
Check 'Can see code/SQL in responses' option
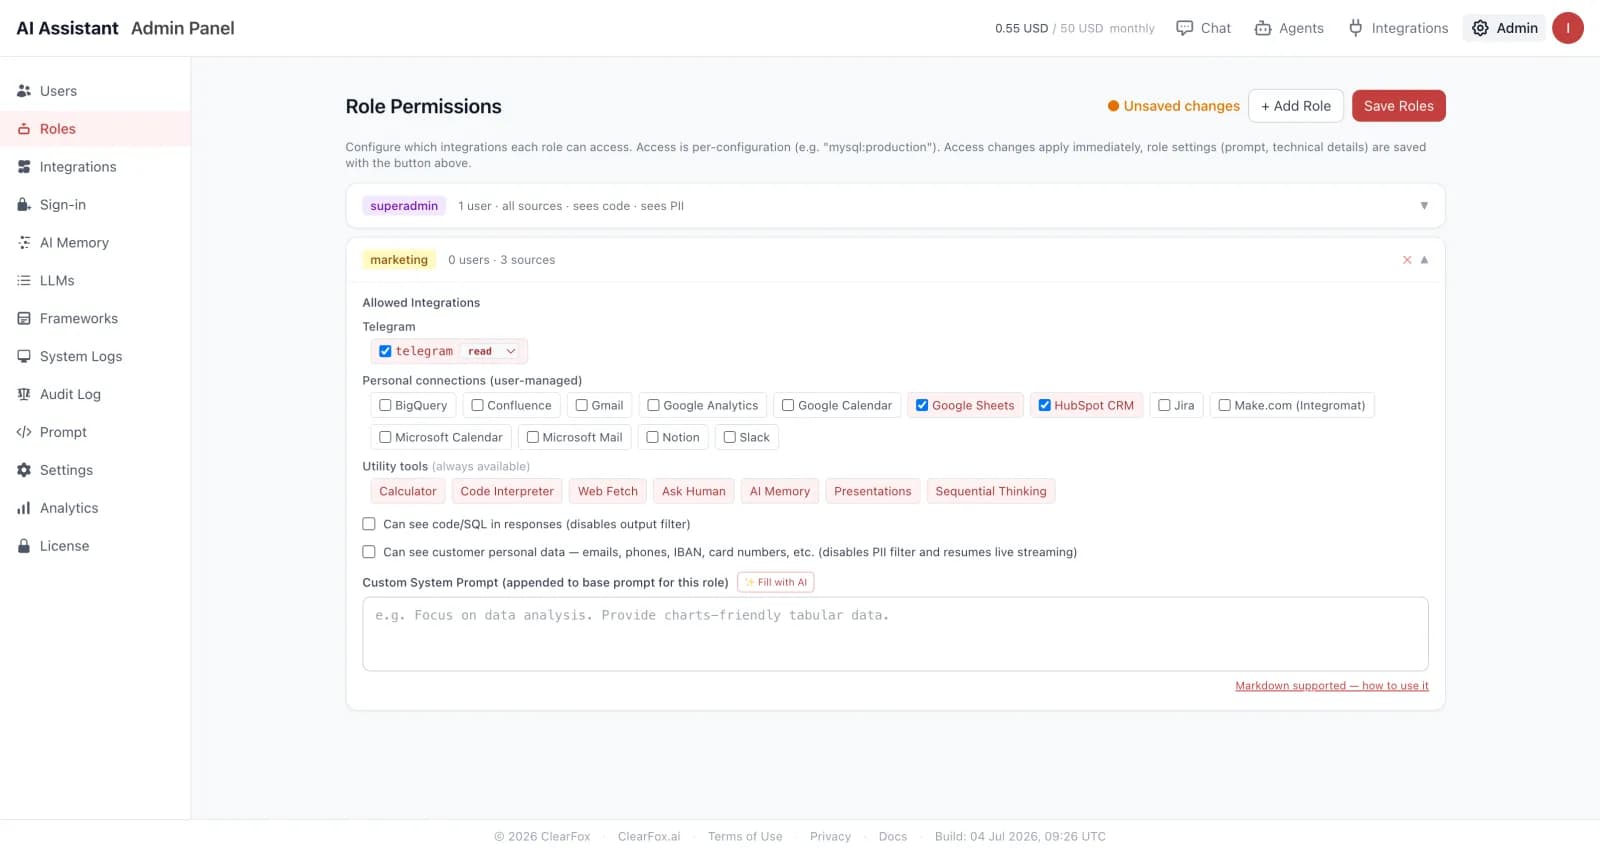coord(369,524)
